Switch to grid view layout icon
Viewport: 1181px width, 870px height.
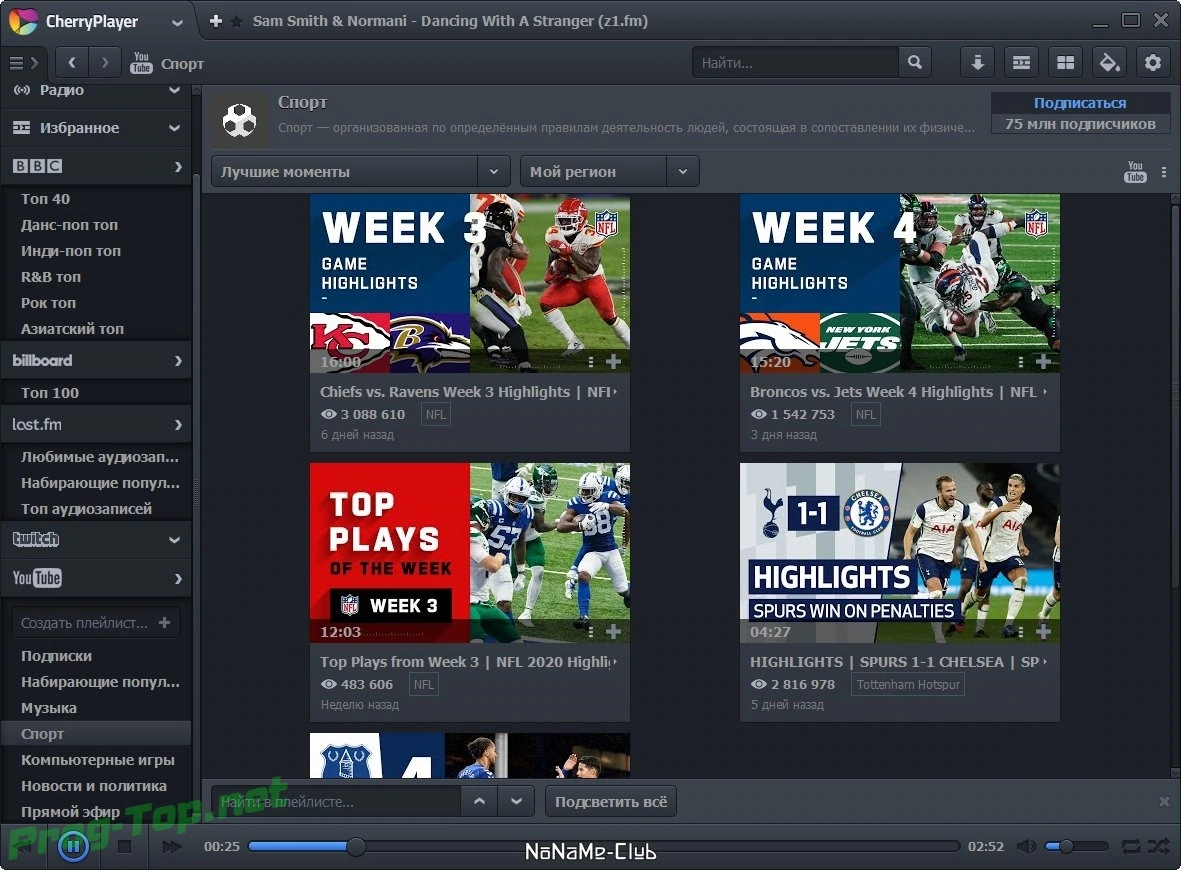(x=1065, y=63)
